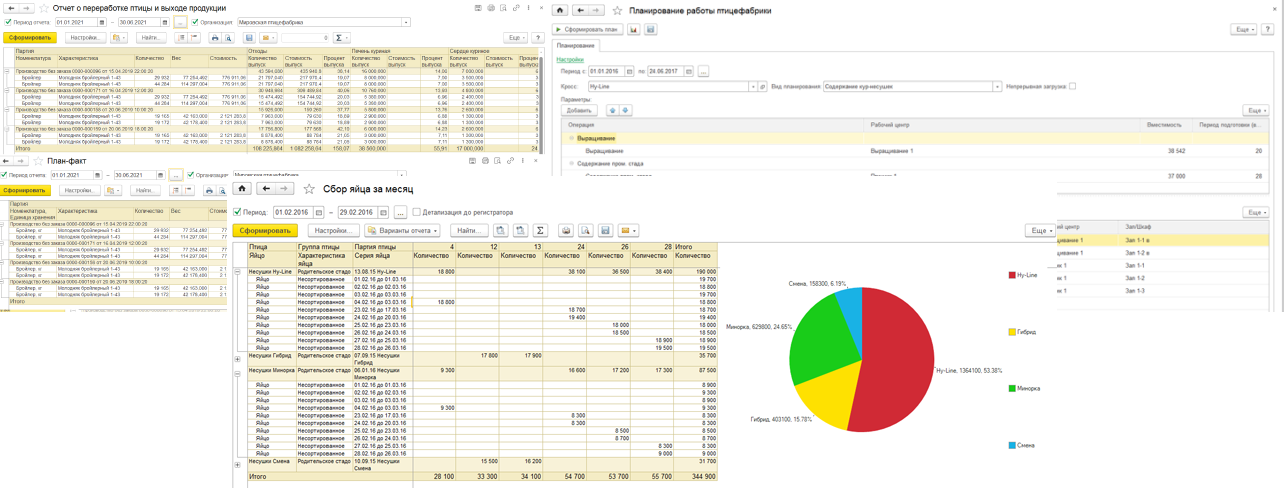The image size is (1284, 488).
Task: Click the red Hy-Line legend swatch
Action: 1012,275
